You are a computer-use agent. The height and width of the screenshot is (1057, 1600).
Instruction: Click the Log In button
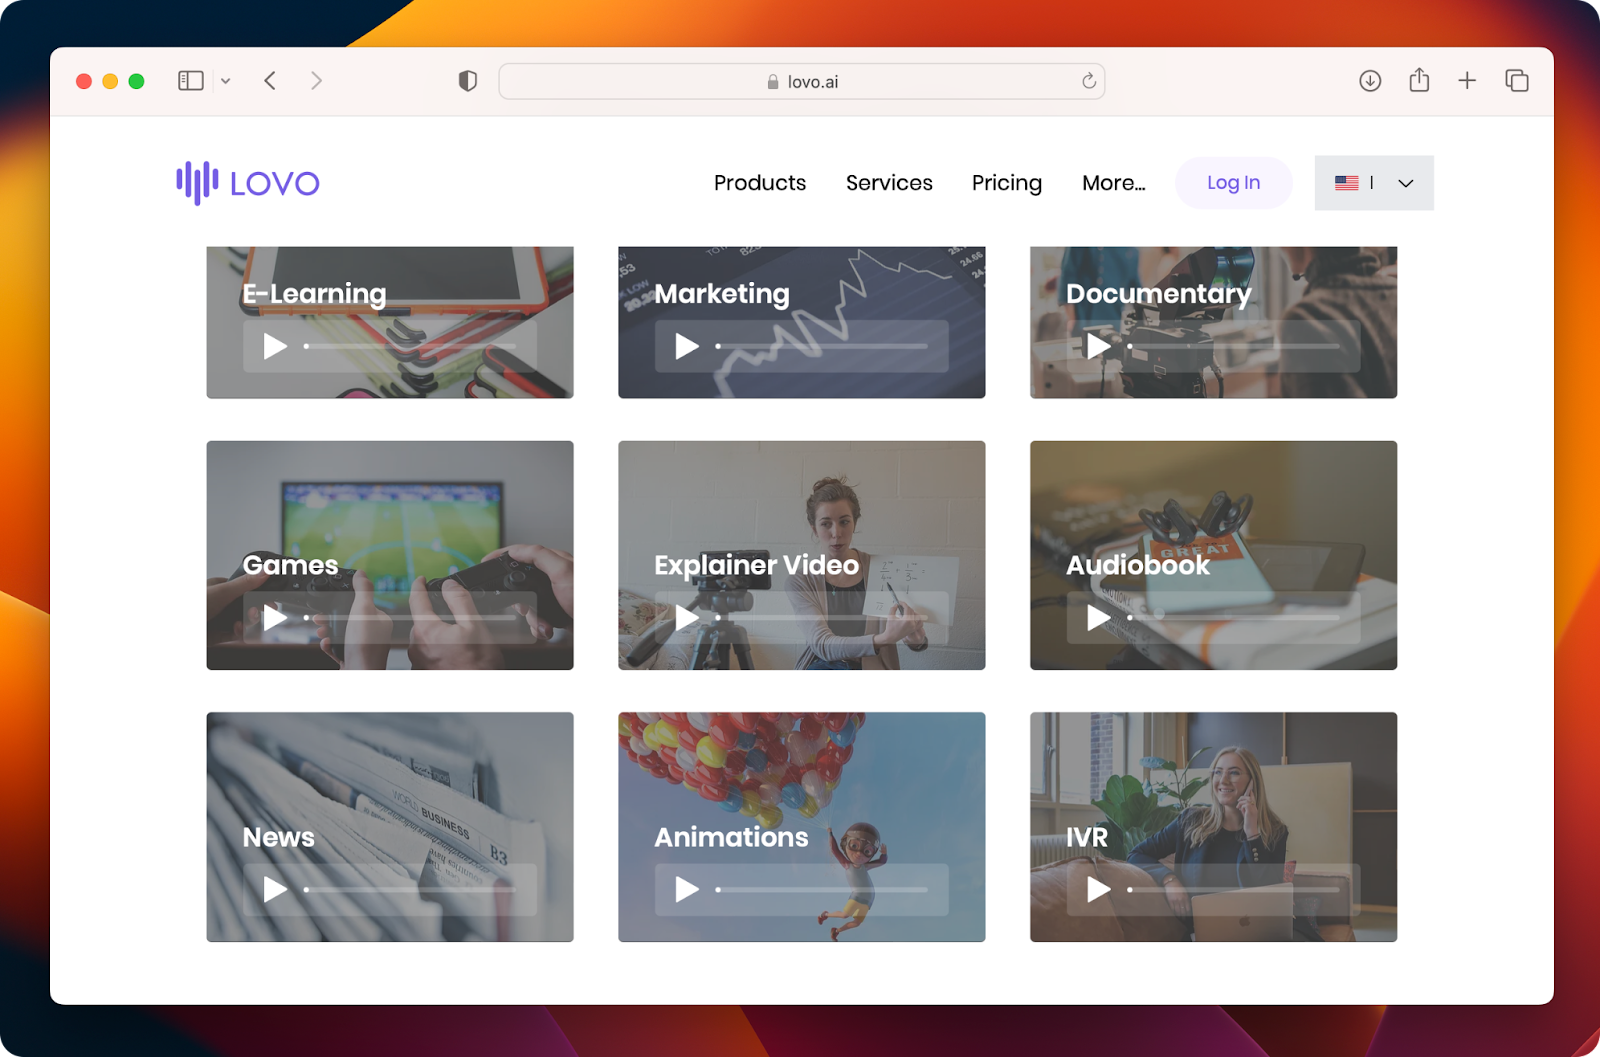[1233, 183]
